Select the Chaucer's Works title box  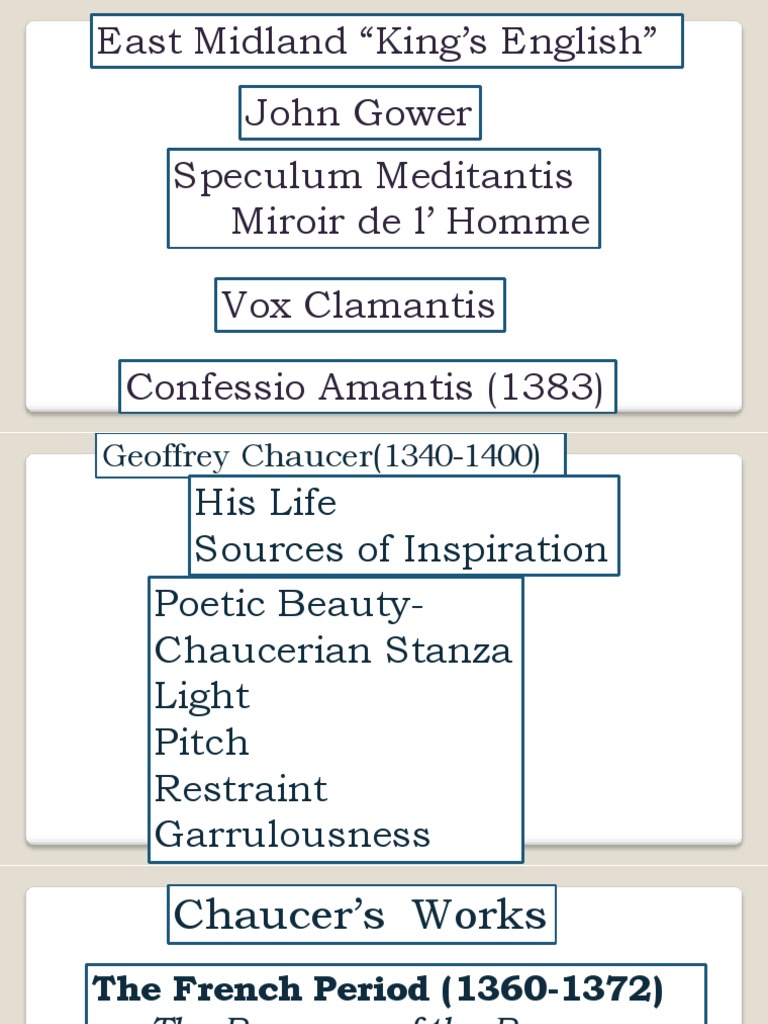[360, 915]
